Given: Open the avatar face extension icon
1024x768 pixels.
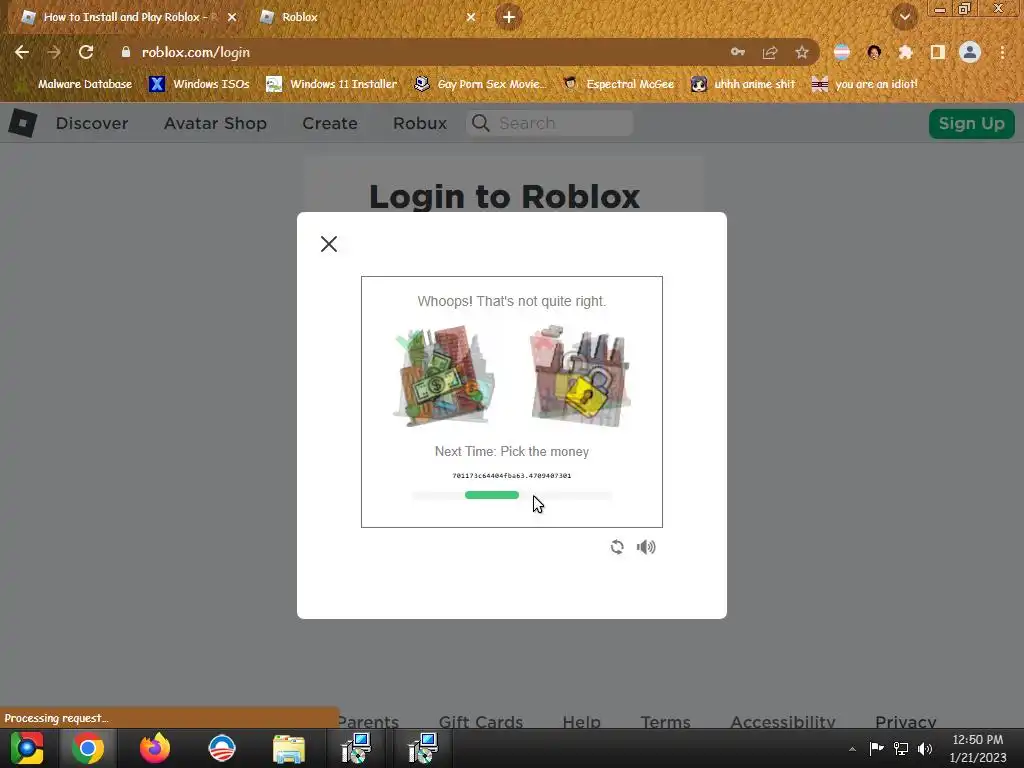Looking at the screenshot, I should click(x=874, y=52).
